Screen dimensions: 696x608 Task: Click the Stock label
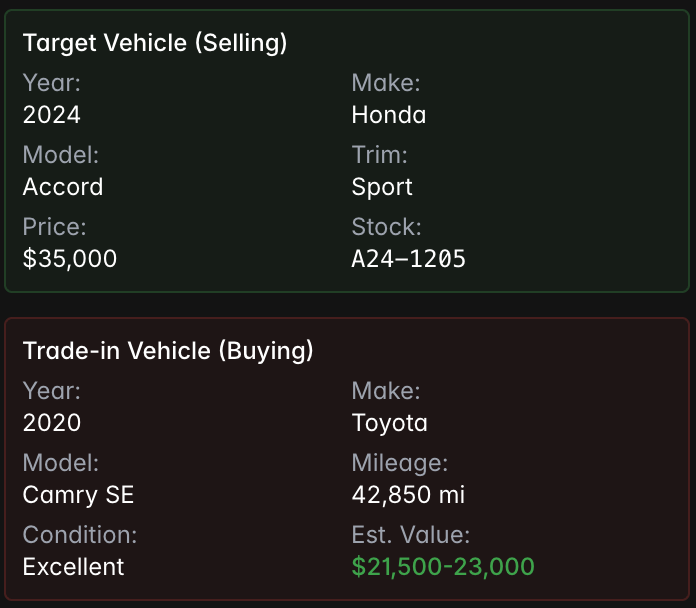coord(387,227)
